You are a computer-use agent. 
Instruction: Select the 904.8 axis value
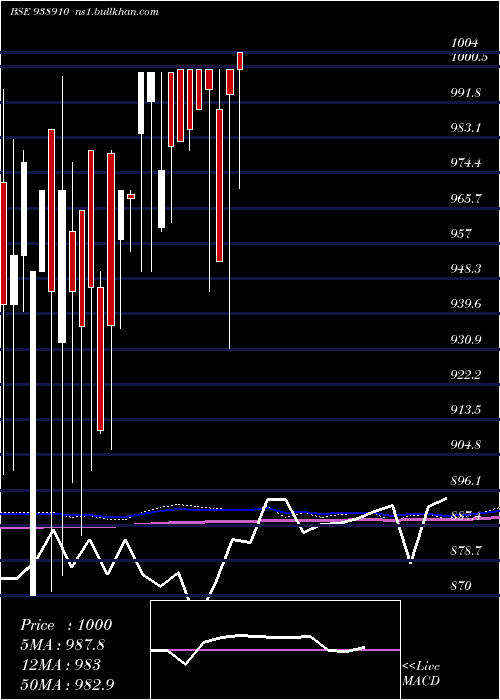point(466,445)
